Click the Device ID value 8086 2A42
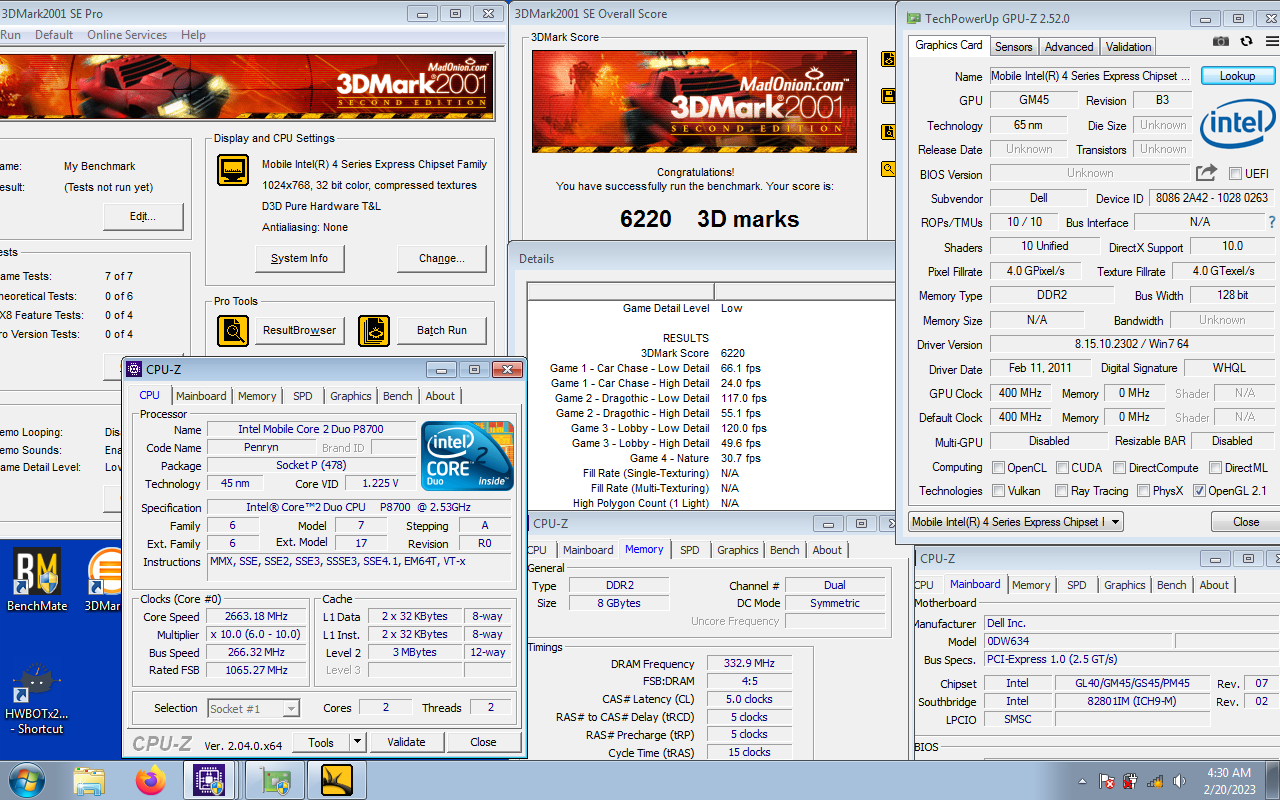 [1211, 198]
